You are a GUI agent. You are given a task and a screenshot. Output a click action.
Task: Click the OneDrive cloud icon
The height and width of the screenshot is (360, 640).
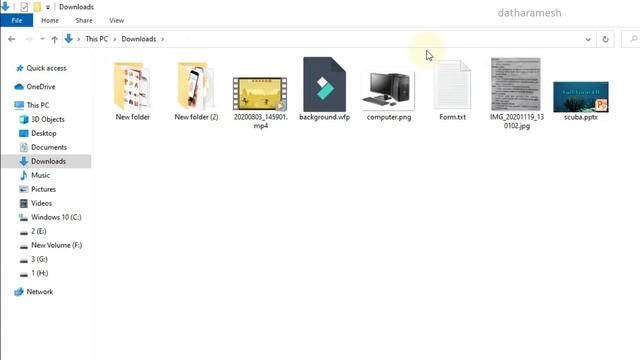[19, 87]
